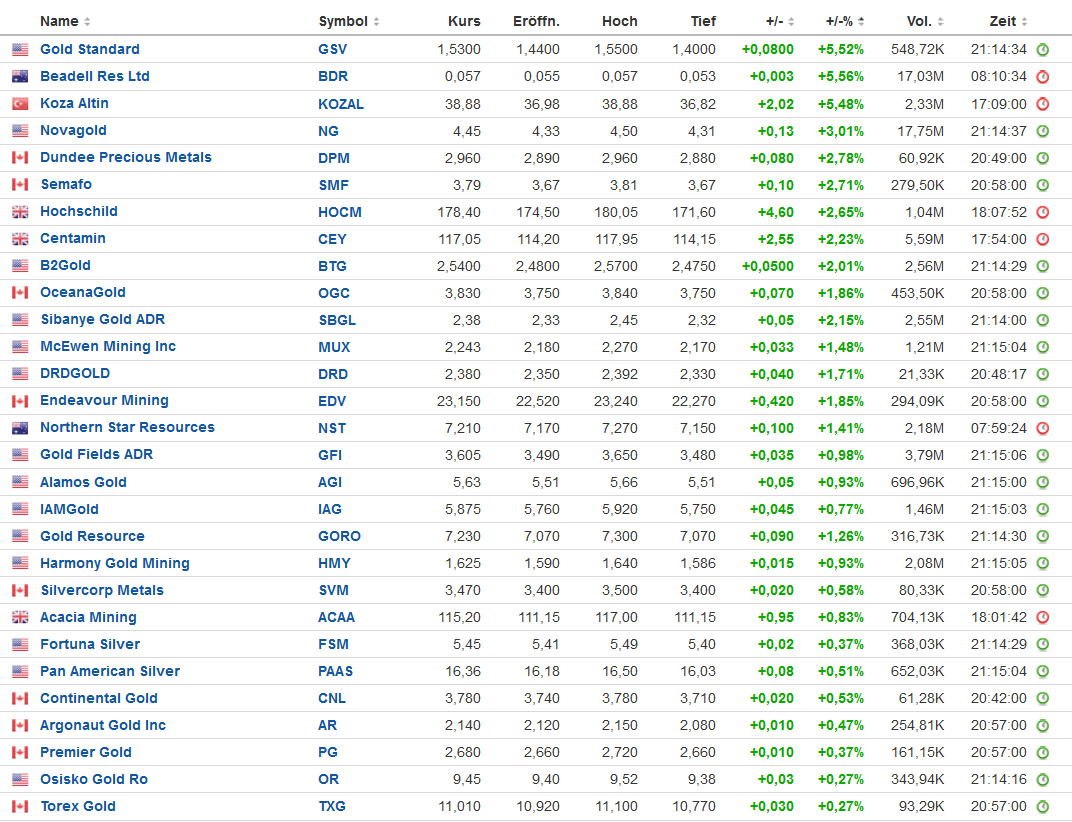Screen dimensions: 1072x822
Task: Click the green clock icon for Pan American Silver
Action: (1043, 671)
